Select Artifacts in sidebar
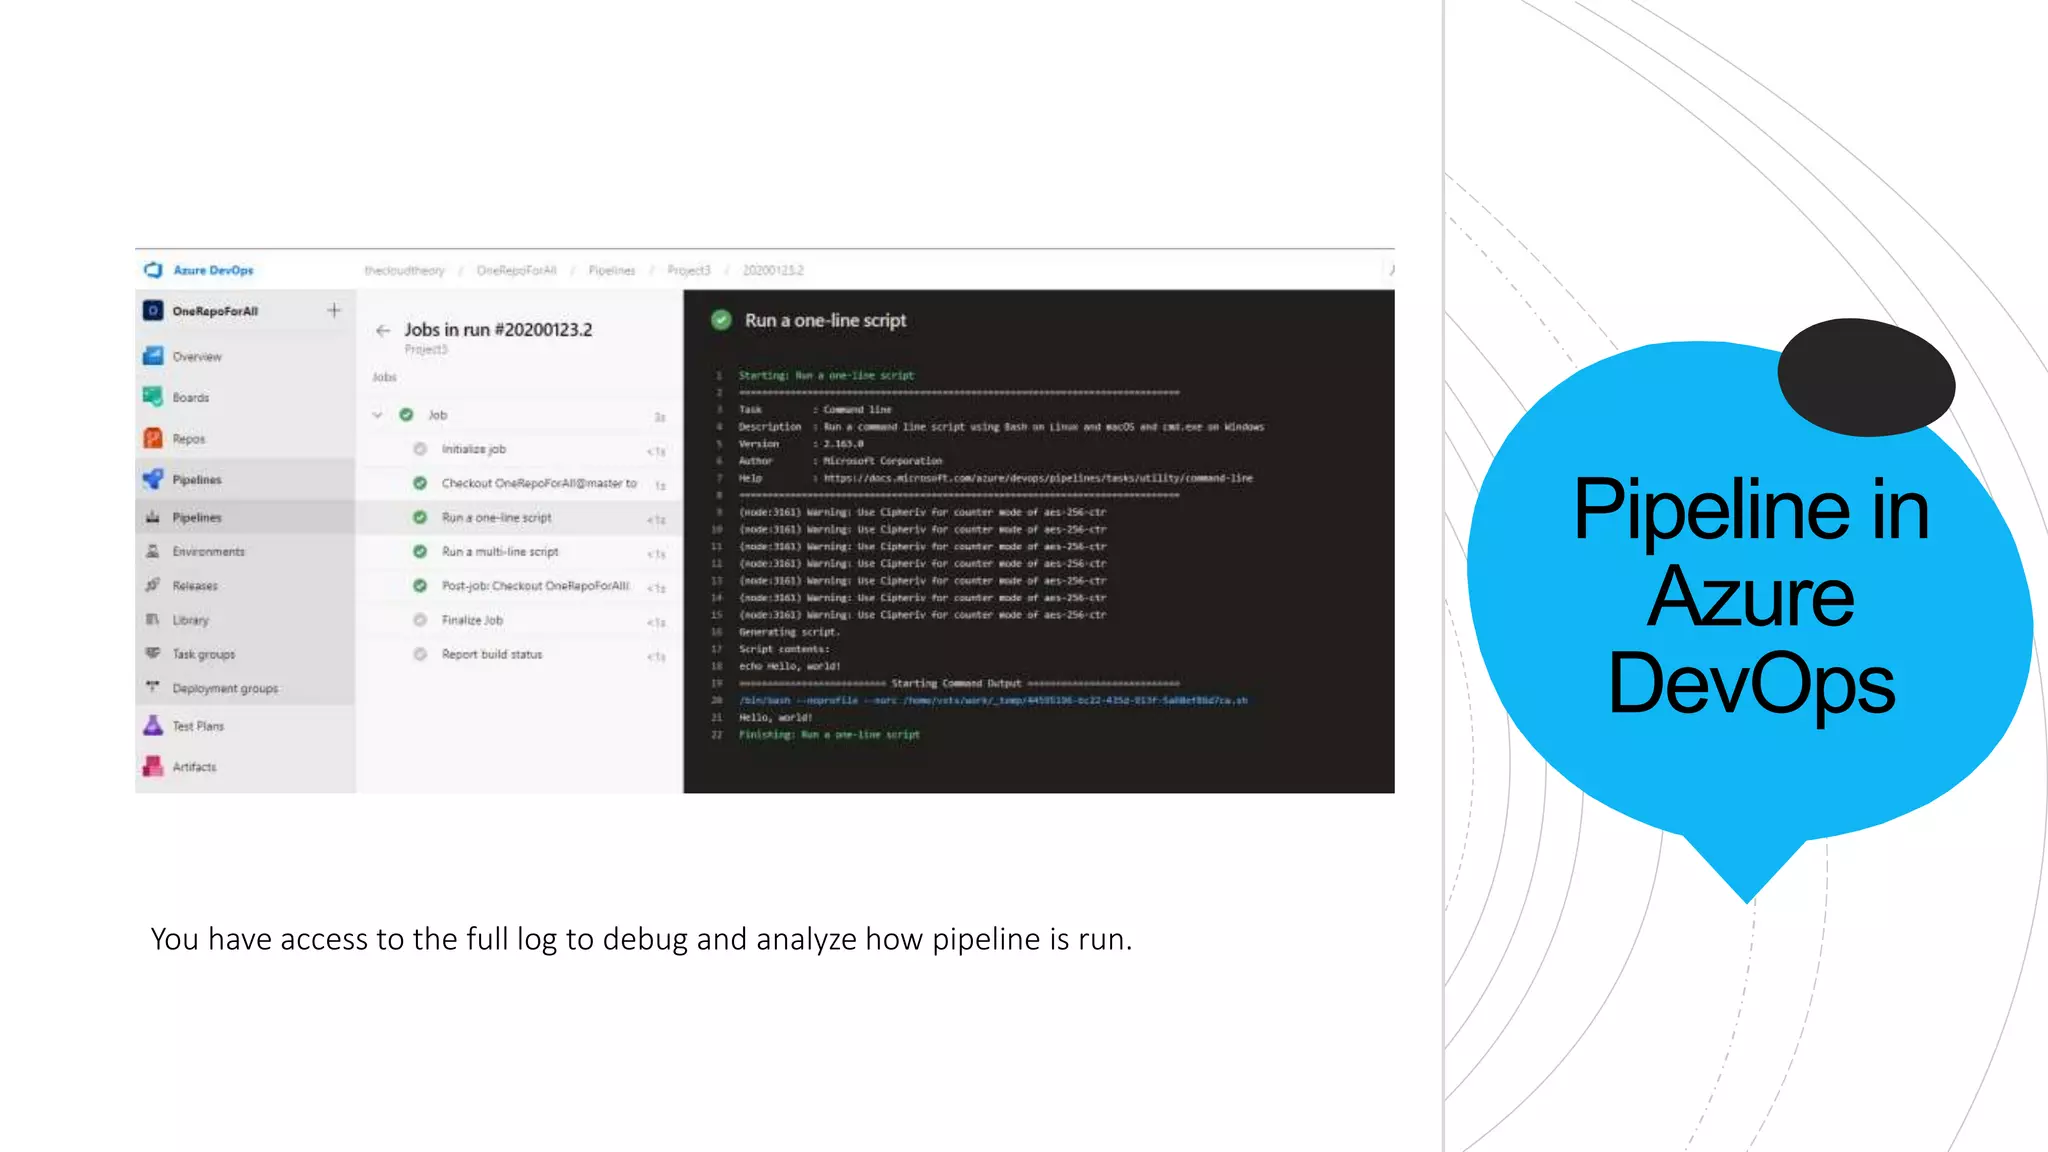 coord(194,767)
